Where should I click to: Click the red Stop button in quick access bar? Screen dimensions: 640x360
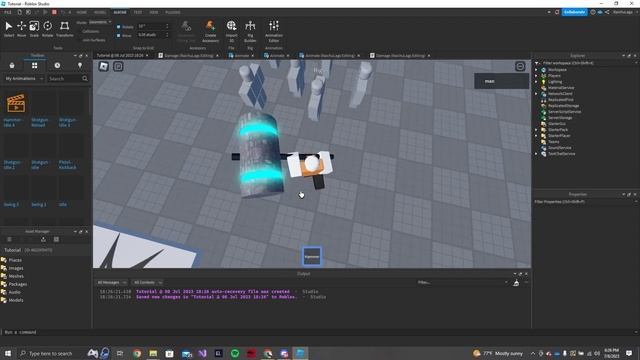pos(54,12)
